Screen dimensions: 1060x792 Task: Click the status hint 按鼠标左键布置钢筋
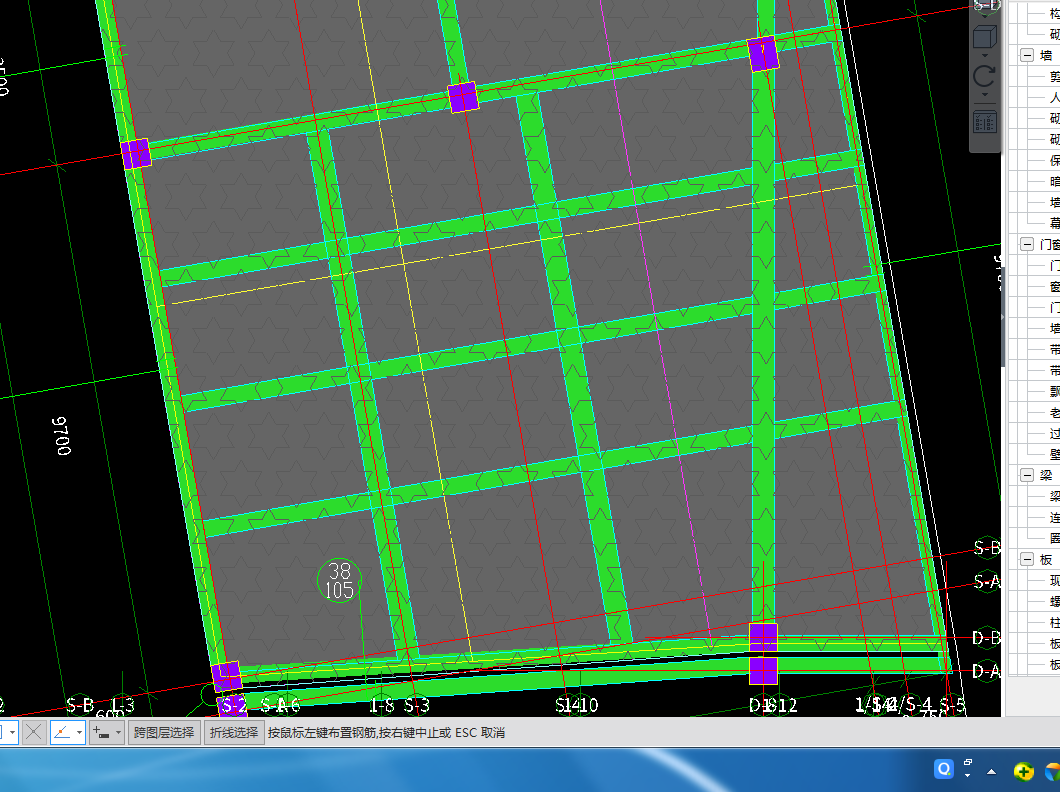322,733
